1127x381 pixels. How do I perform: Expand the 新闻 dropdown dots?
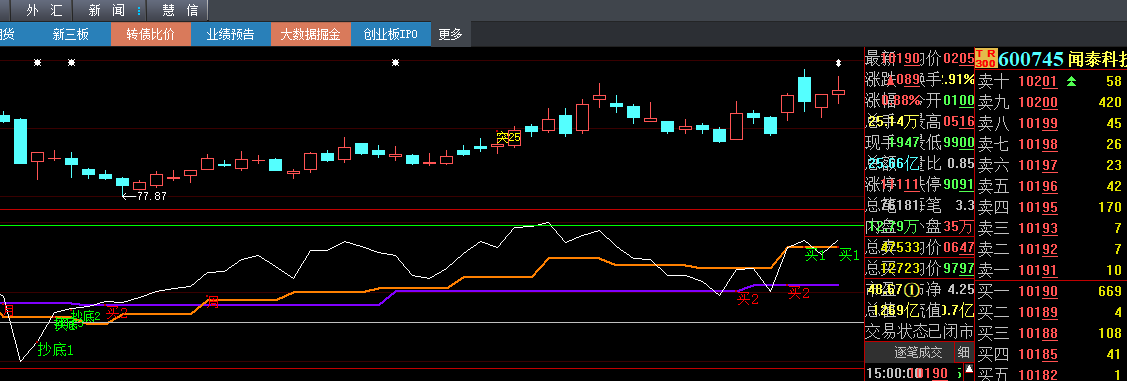click(139, 10)
